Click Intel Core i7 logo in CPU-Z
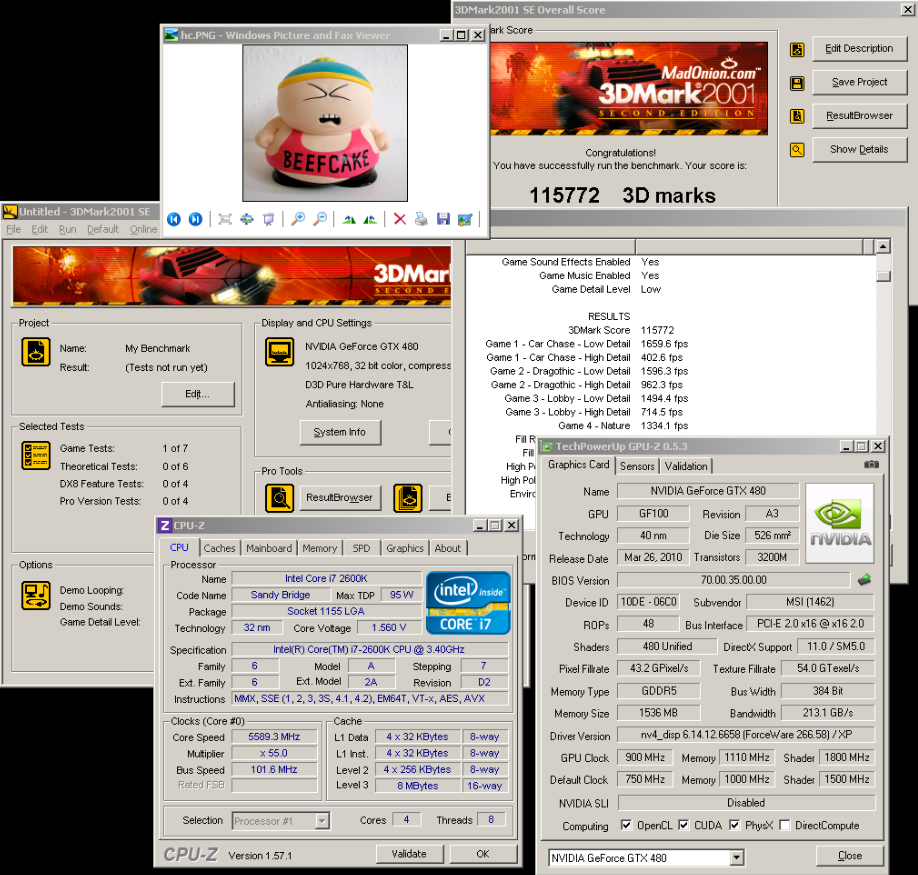This screenshot has width=918, height=875. [x=468, y=603]
